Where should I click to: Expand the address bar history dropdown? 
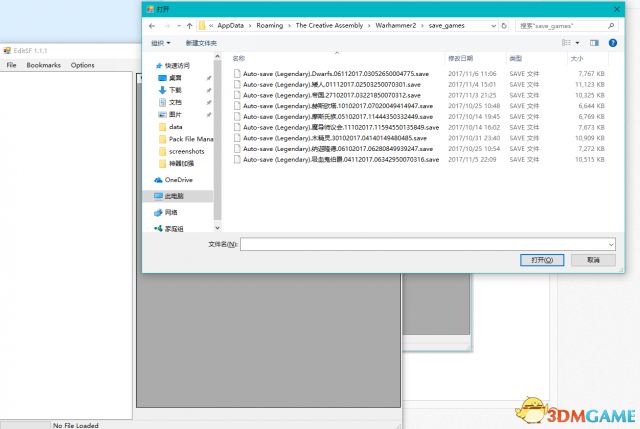coord(493,26)
